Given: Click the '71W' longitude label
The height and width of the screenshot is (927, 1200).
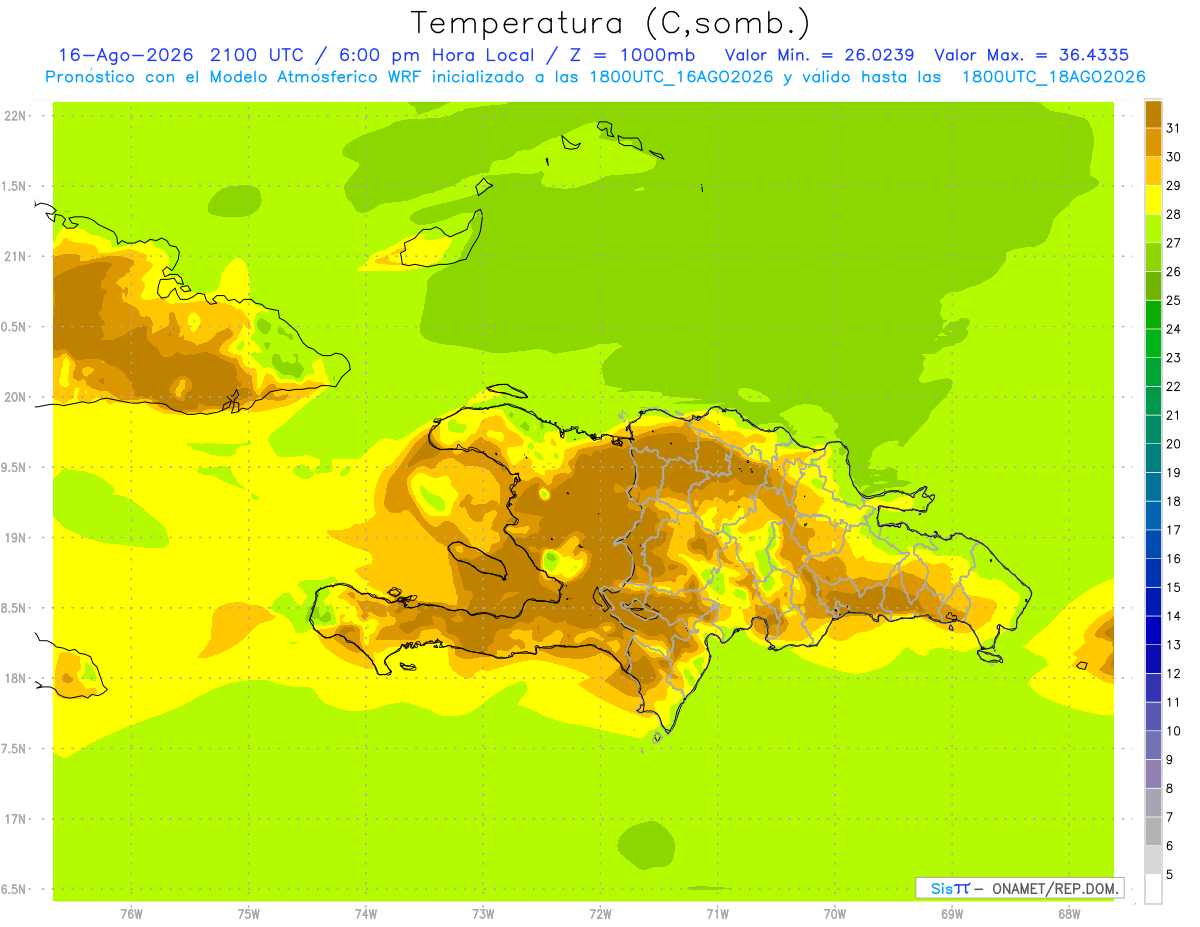Looking at the screenshot, I should [717, 913].
